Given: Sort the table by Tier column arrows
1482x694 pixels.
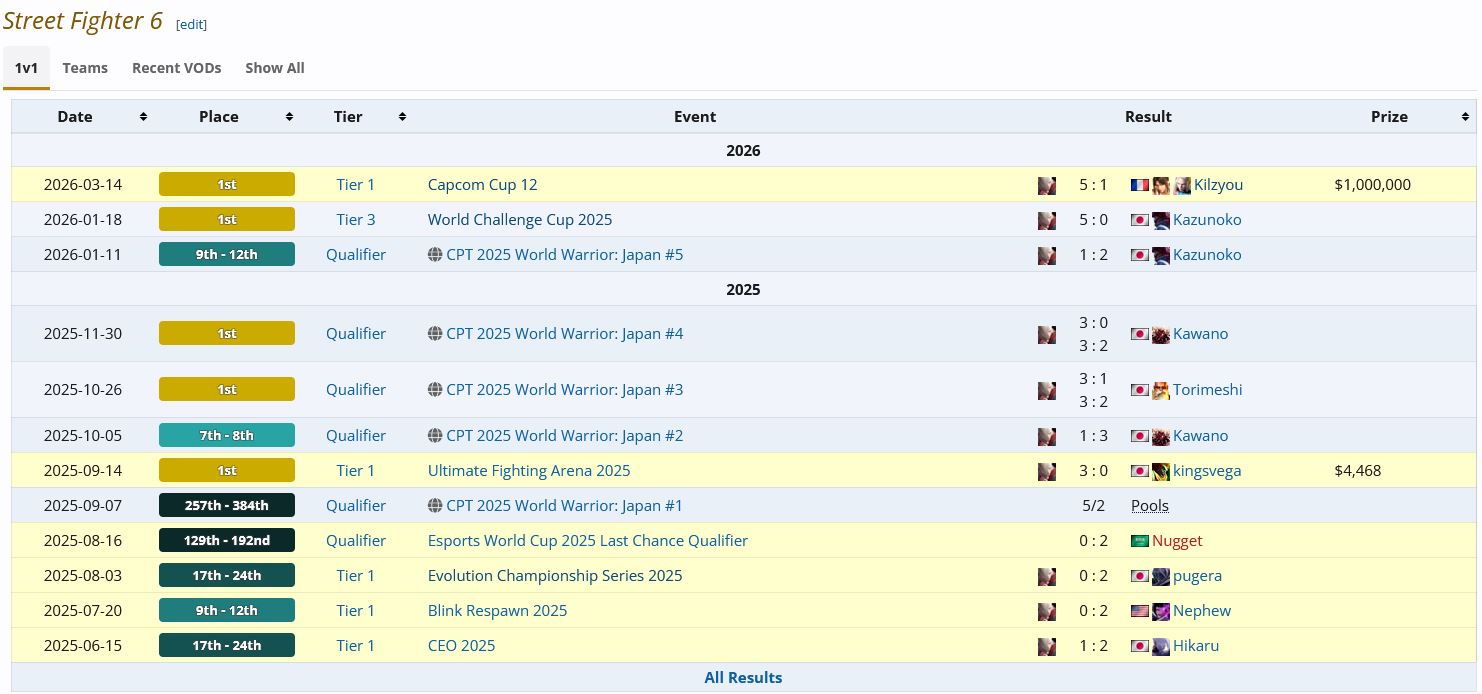Looking at the screenshot, I should point(402,117).
